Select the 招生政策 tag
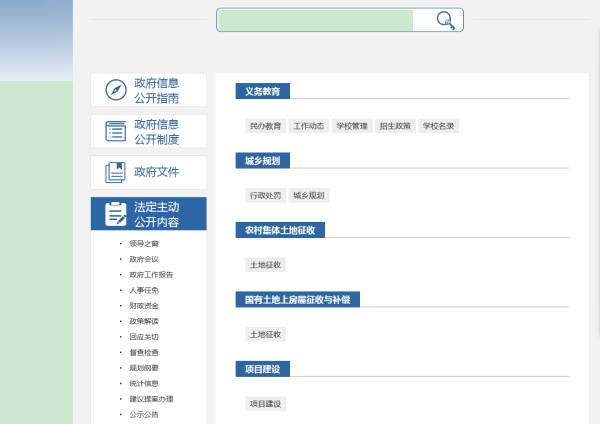Image resolution: width=600 pixels, height=424 pixels. [395, 126]
